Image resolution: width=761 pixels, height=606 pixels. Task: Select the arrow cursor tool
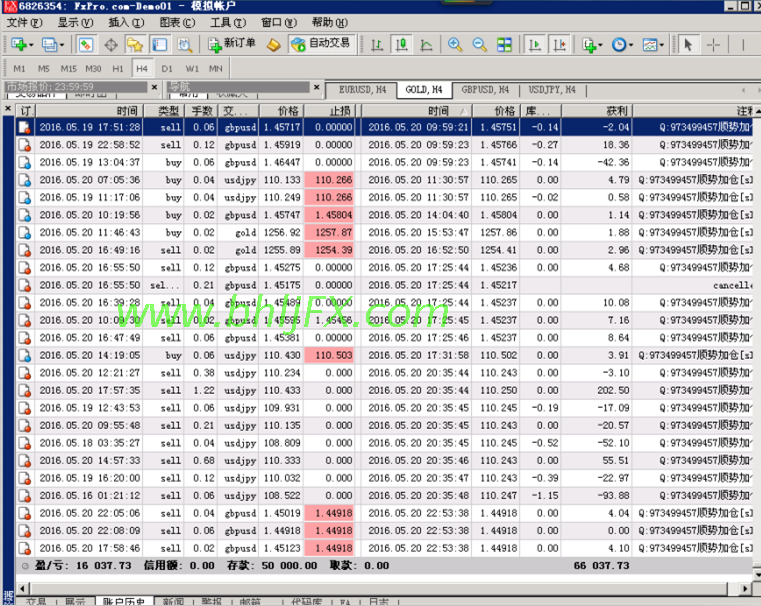point(687,45)
